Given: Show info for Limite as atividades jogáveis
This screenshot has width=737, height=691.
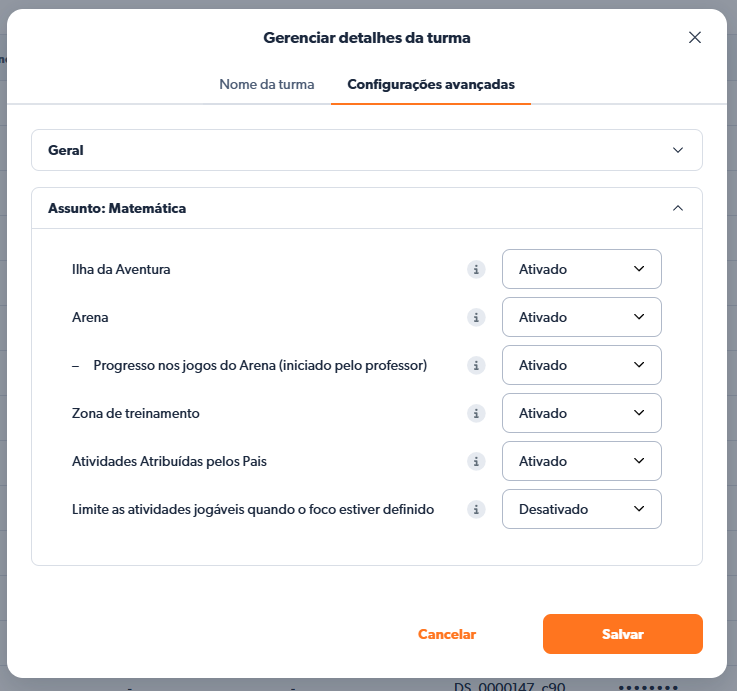Looking at the screenshot, I should pyautogui.click(x=476, y=509).
